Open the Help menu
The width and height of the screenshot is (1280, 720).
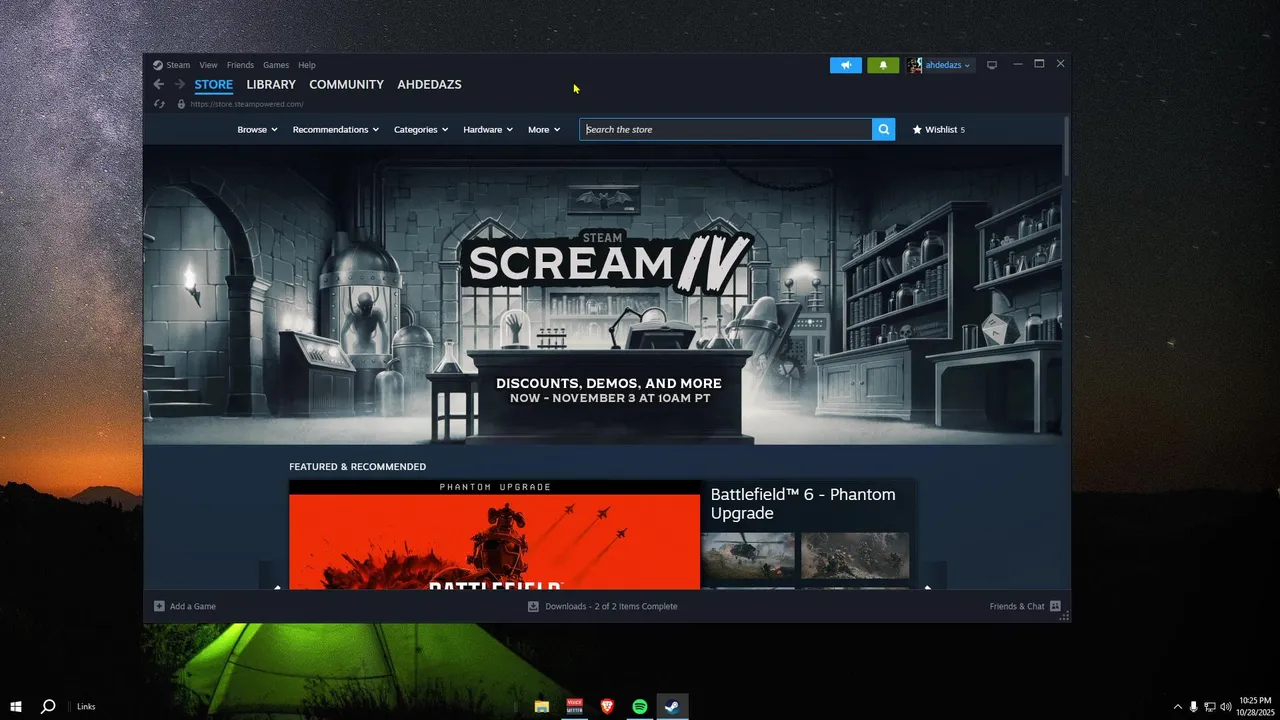pyautogui.click(x=307, y=65)
